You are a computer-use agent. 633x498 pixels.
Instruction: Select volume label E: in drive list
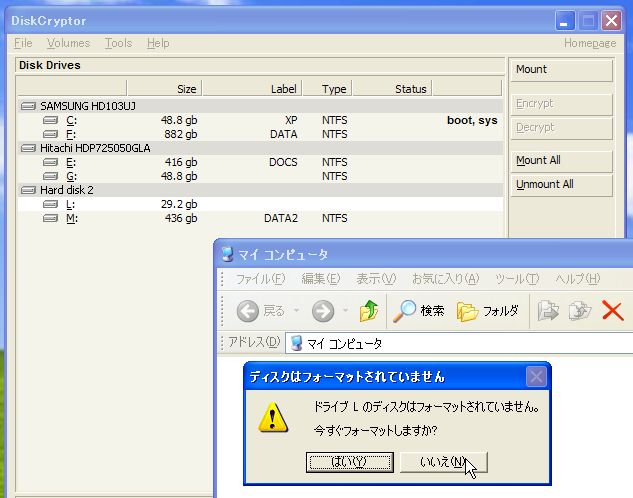[x=71, y=162]
